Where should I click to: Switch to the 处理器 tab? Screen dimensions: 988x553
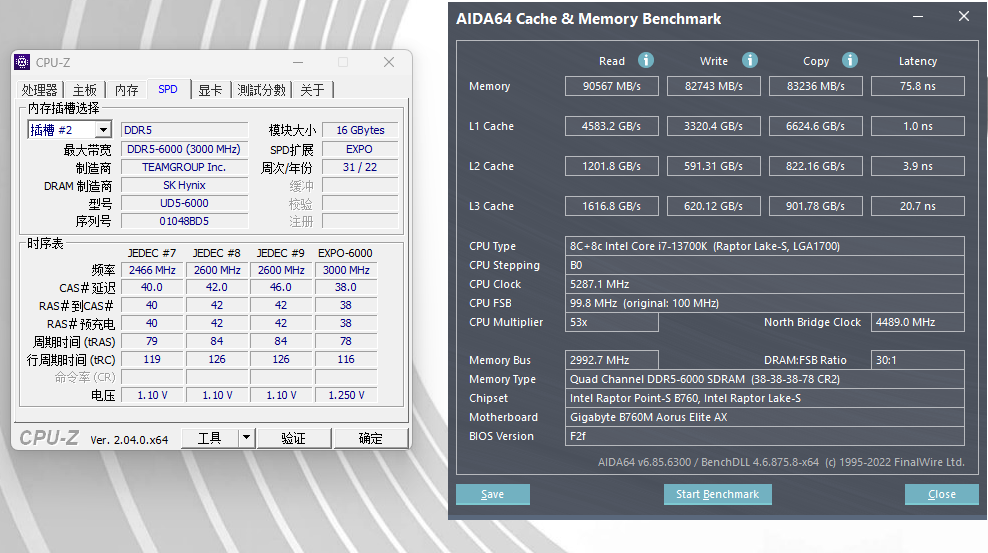point(40,90)
